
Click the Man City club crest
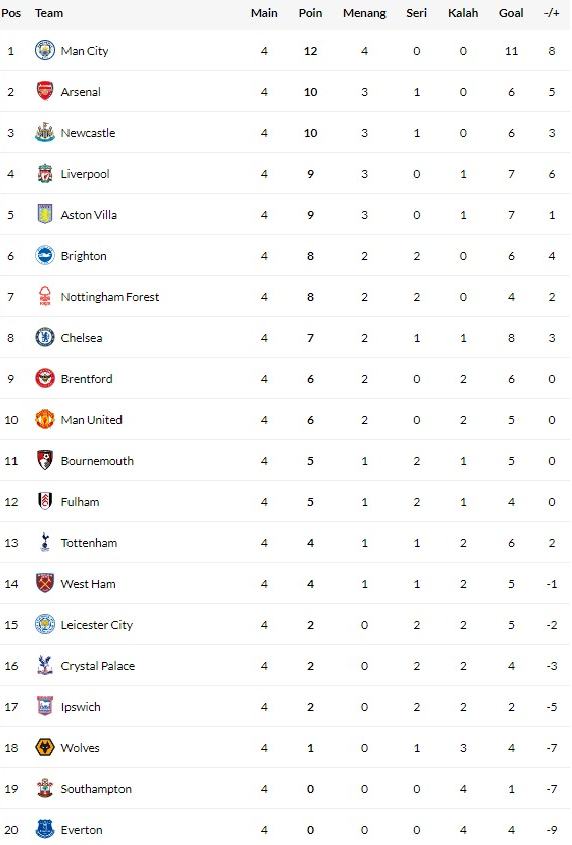(x=45, y=51)
